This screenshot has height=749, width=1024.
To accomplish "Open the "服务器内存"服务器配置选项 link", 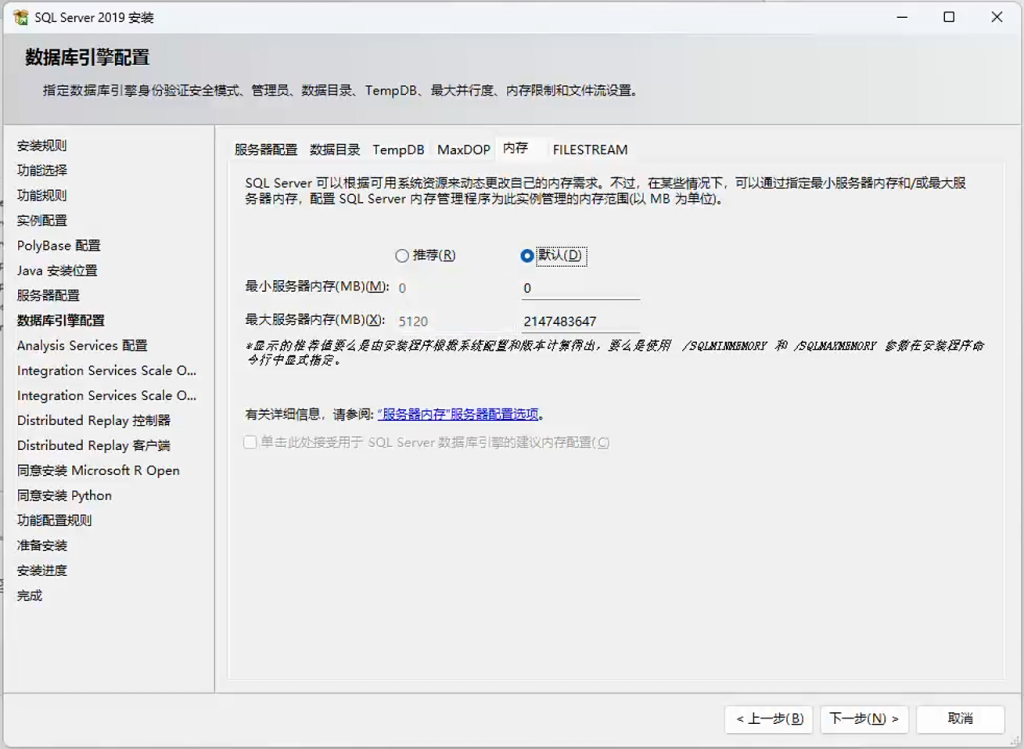I will tap(458, 414).
